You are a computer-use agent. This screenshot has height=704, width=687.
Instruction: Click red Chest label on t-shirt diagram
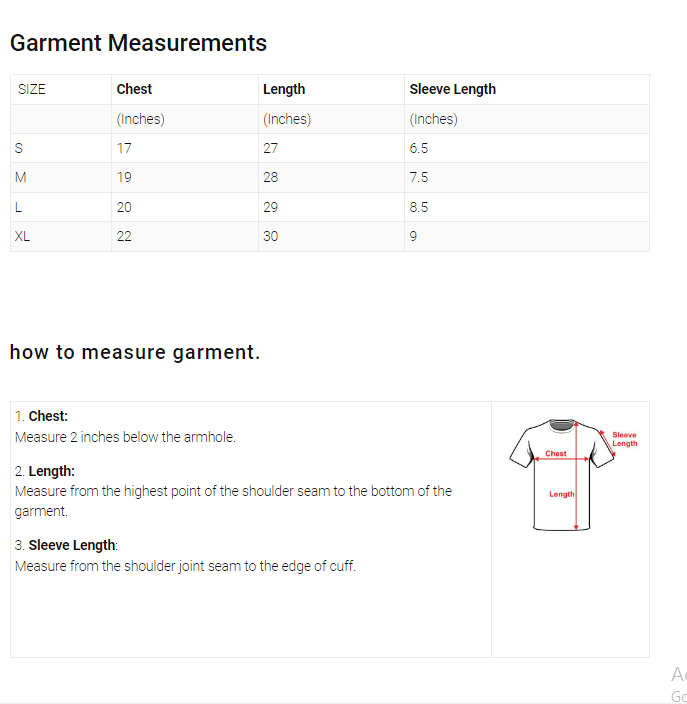tap(556, 453)
